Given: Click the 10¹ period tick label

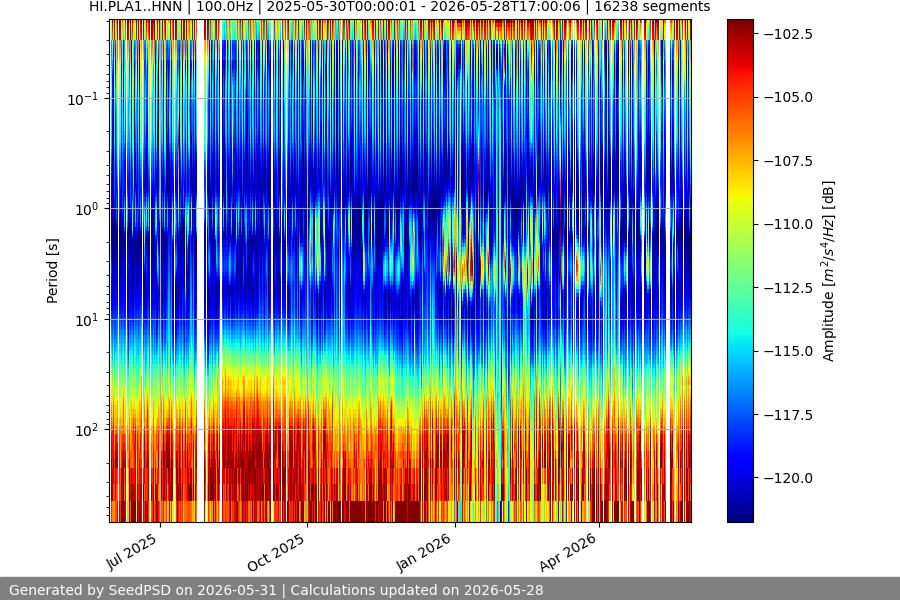Looking at the screenshot, I should (87, 320).
